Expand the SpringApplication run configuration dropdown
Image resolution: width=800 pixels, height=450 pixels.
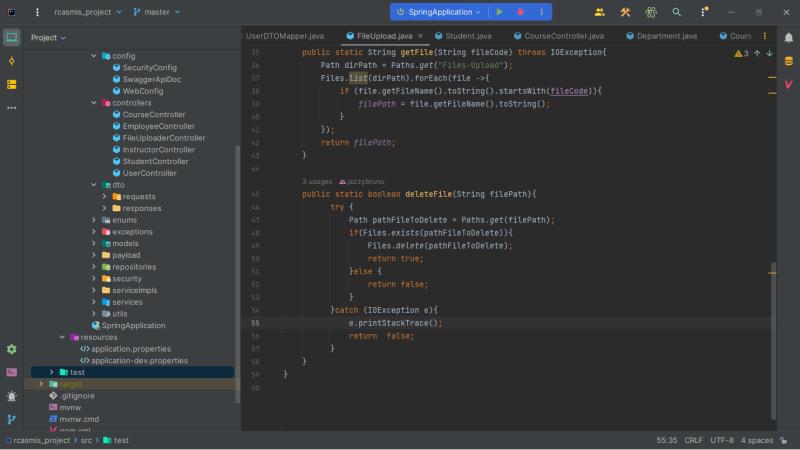(x=444, y=12)
